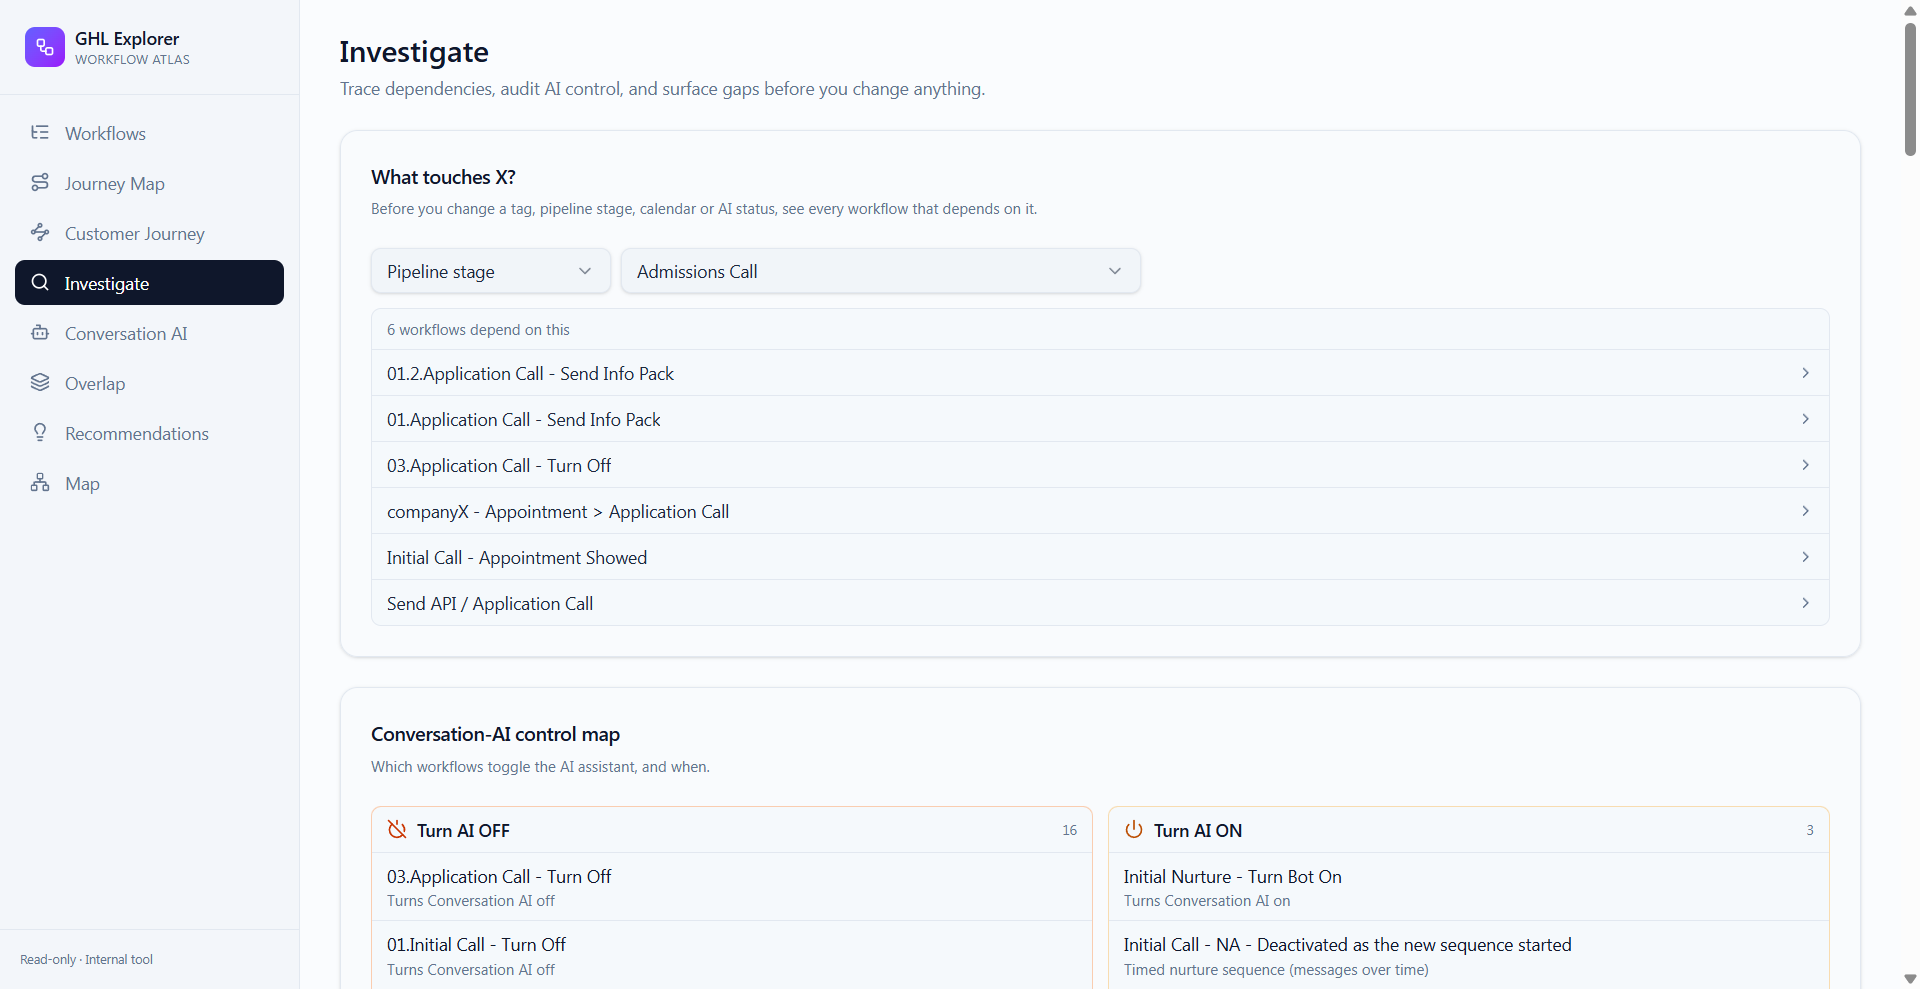This screenshot has height=989, width=1920.
Task: Open the Pipeline stage type dropdown
Action: click(x=490, y=271)
